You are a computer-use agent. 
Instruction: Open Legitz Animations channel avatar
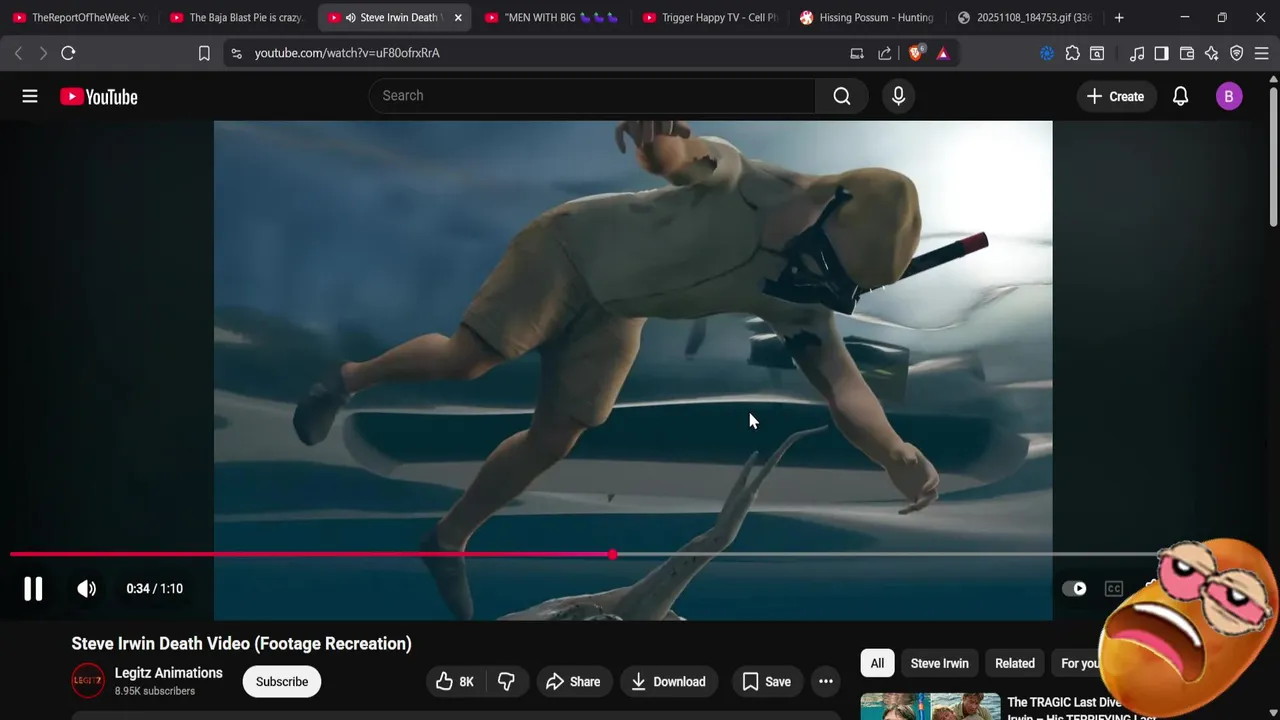point(88,681)
